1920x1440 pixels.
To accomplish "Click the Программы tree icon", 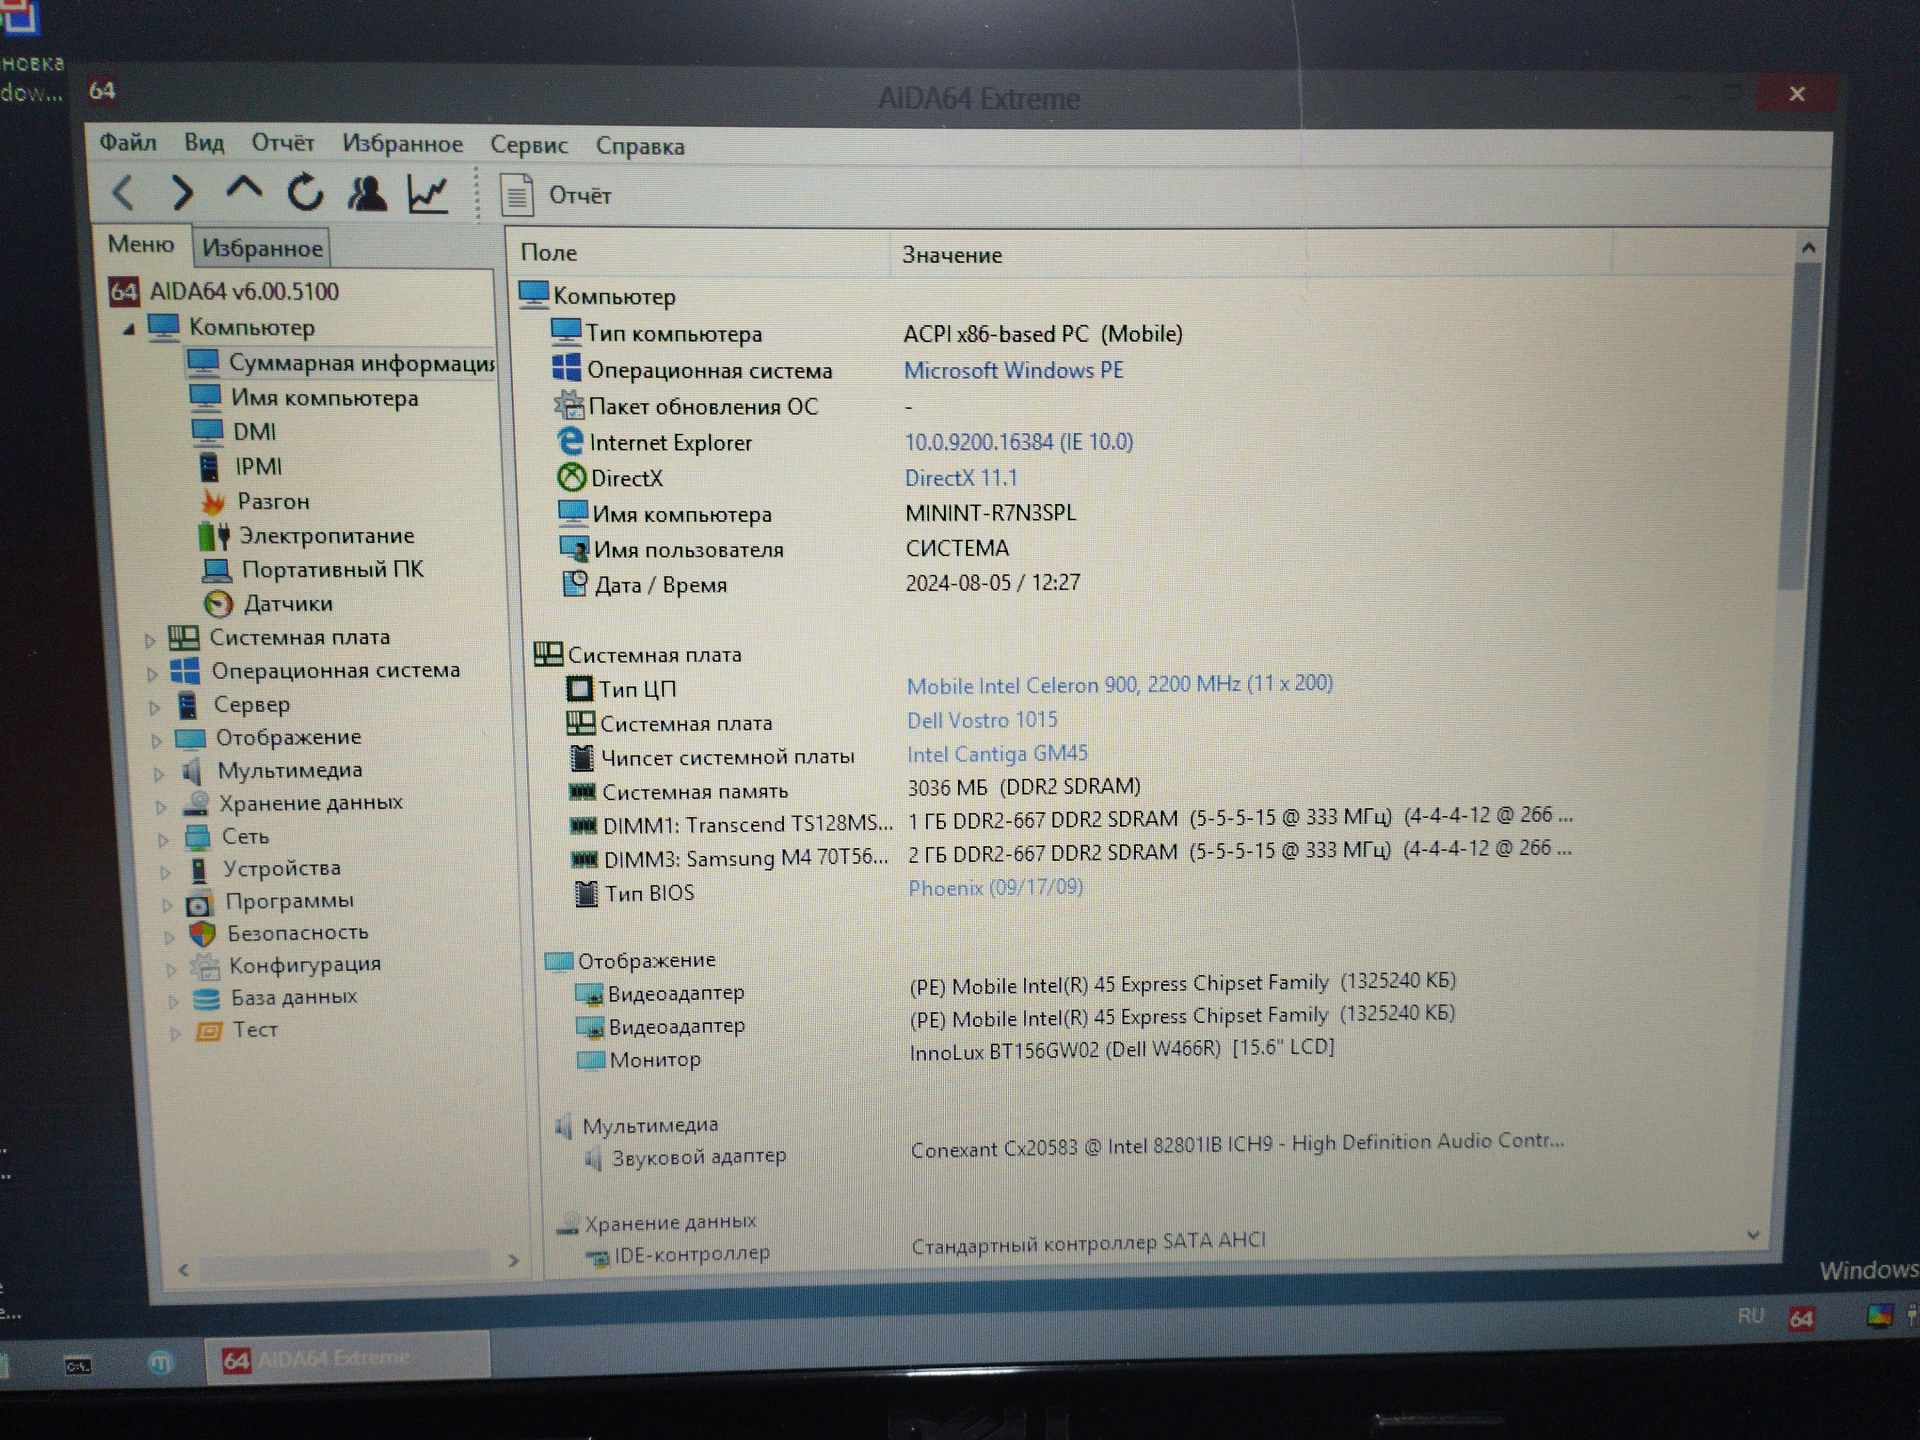I will click(199, 903).
